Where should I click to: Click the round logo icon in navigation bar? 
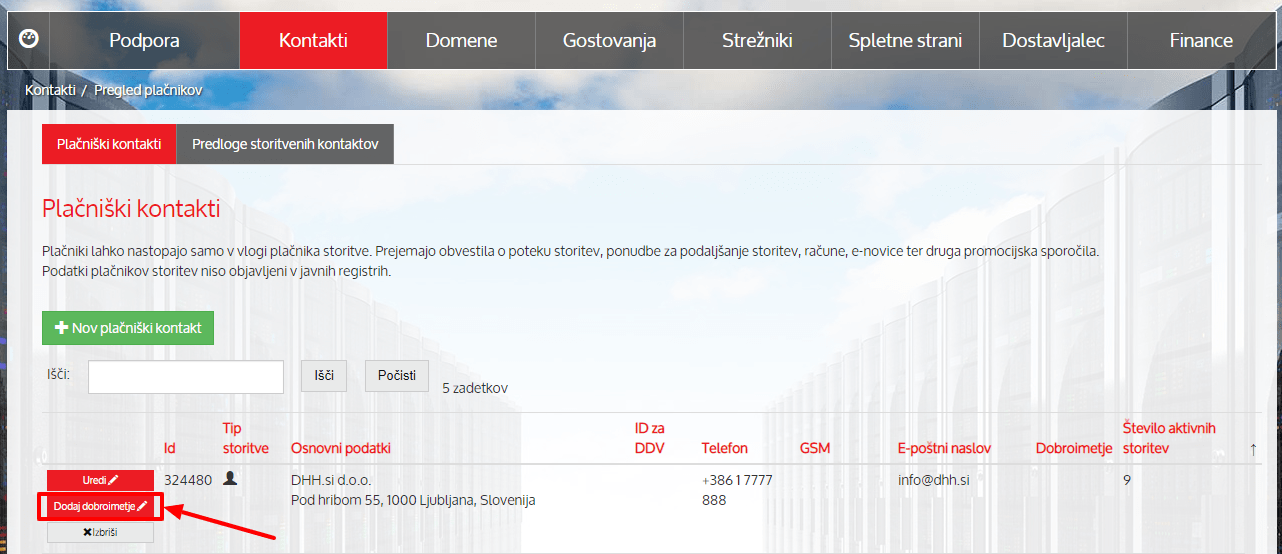29,40
